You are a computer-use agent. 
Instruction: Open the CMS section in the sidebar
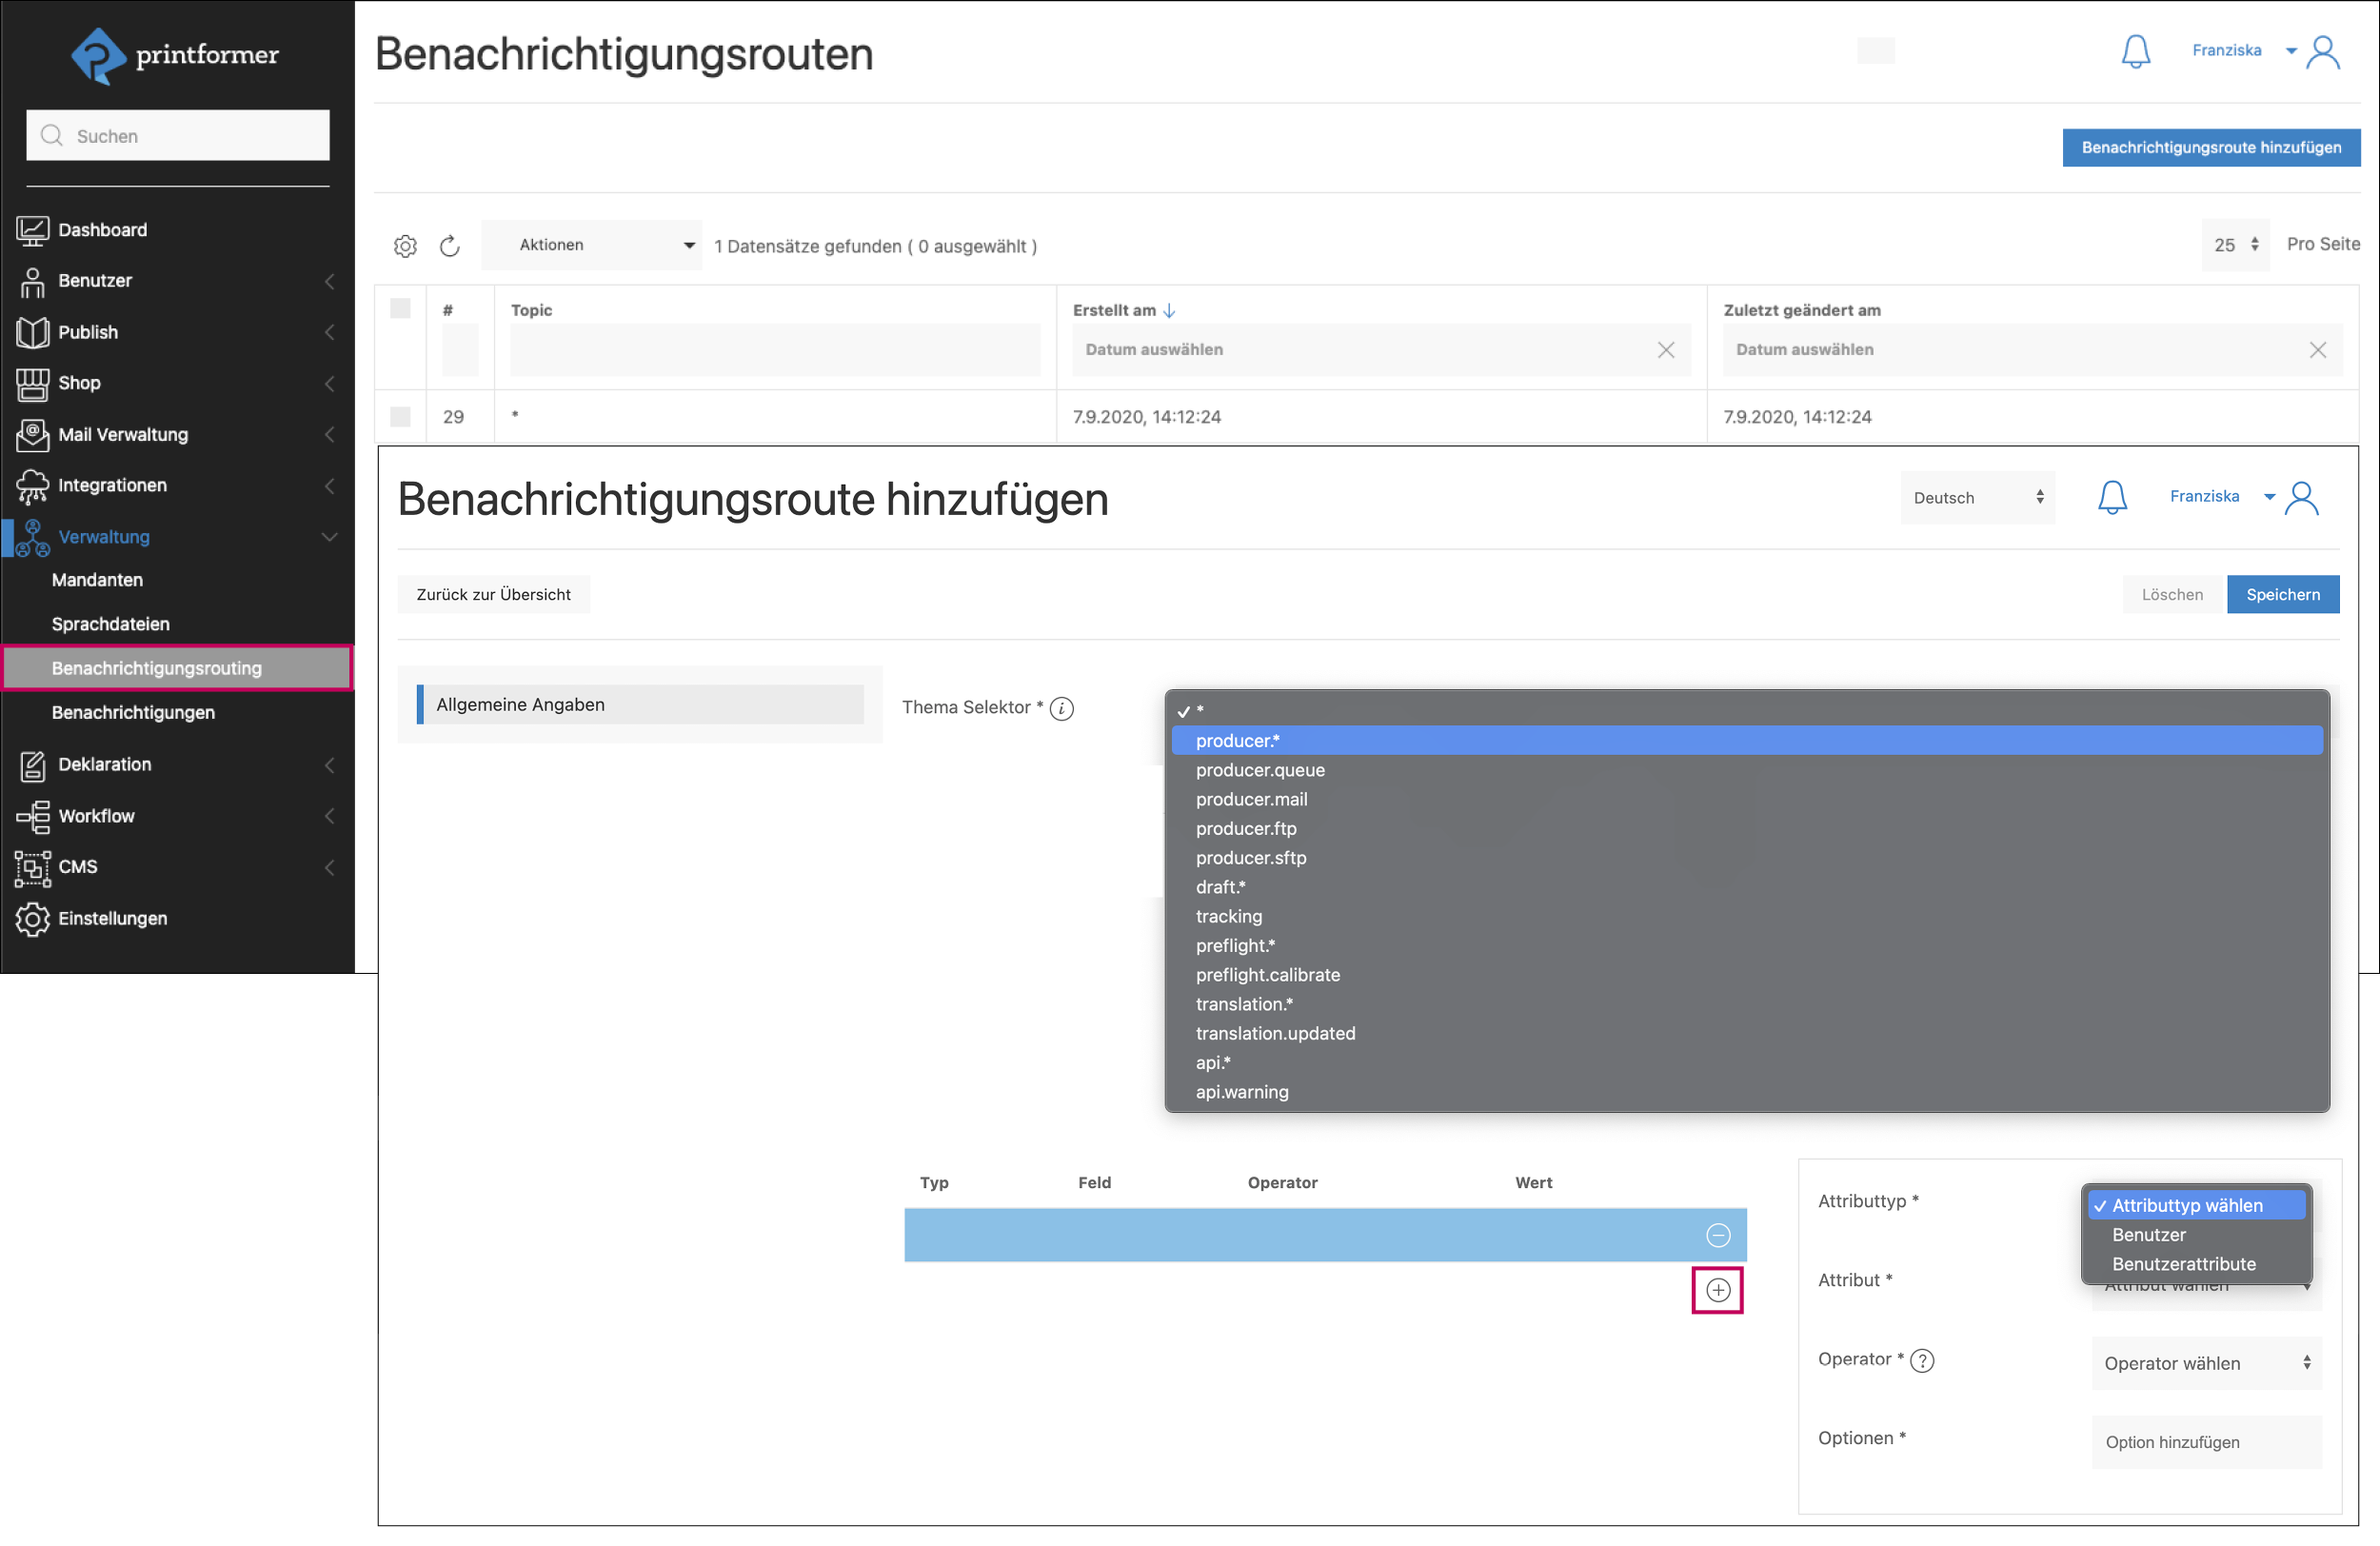pos(76,867)
